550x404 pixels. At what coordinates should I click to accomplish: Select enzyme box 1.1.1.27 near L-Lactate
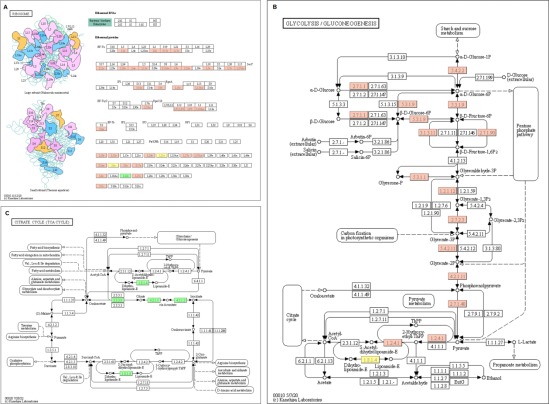(x=495, y=342)
